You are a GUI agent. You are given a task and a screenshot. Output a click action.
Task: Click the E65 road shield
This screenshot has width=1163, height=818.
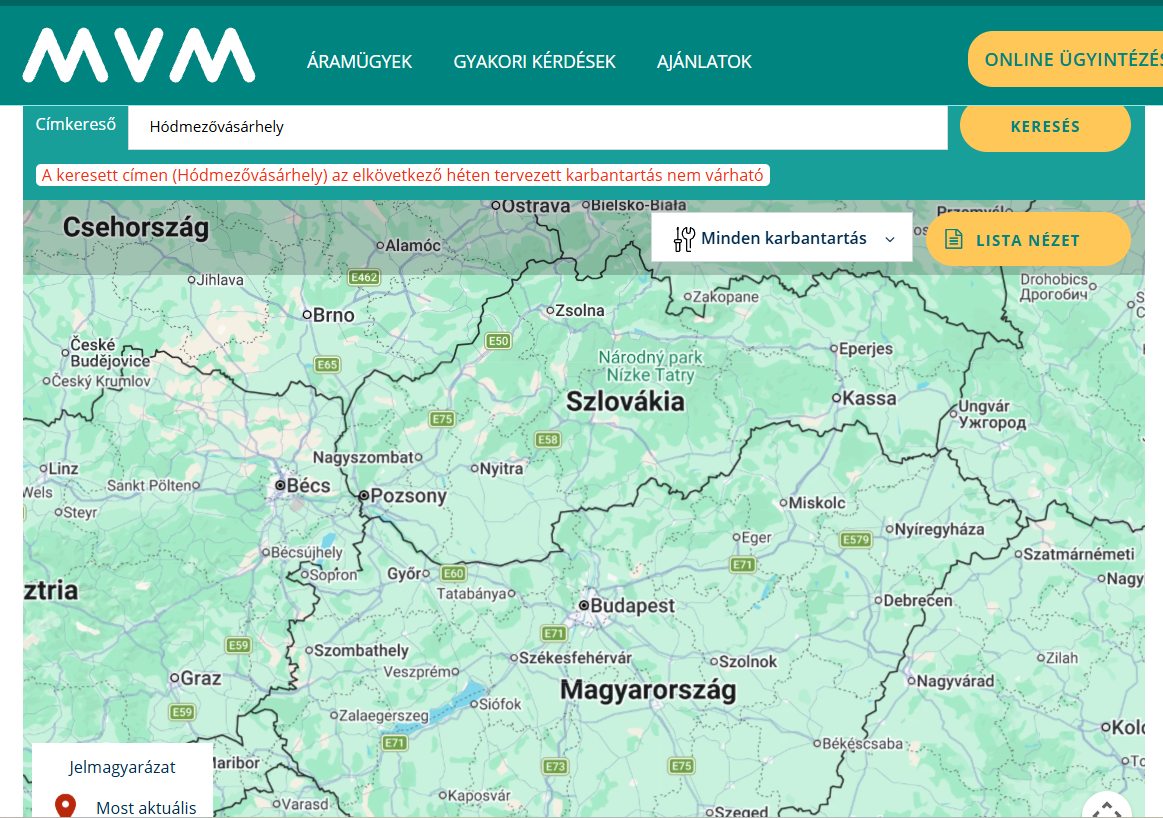tap(327, 365)
